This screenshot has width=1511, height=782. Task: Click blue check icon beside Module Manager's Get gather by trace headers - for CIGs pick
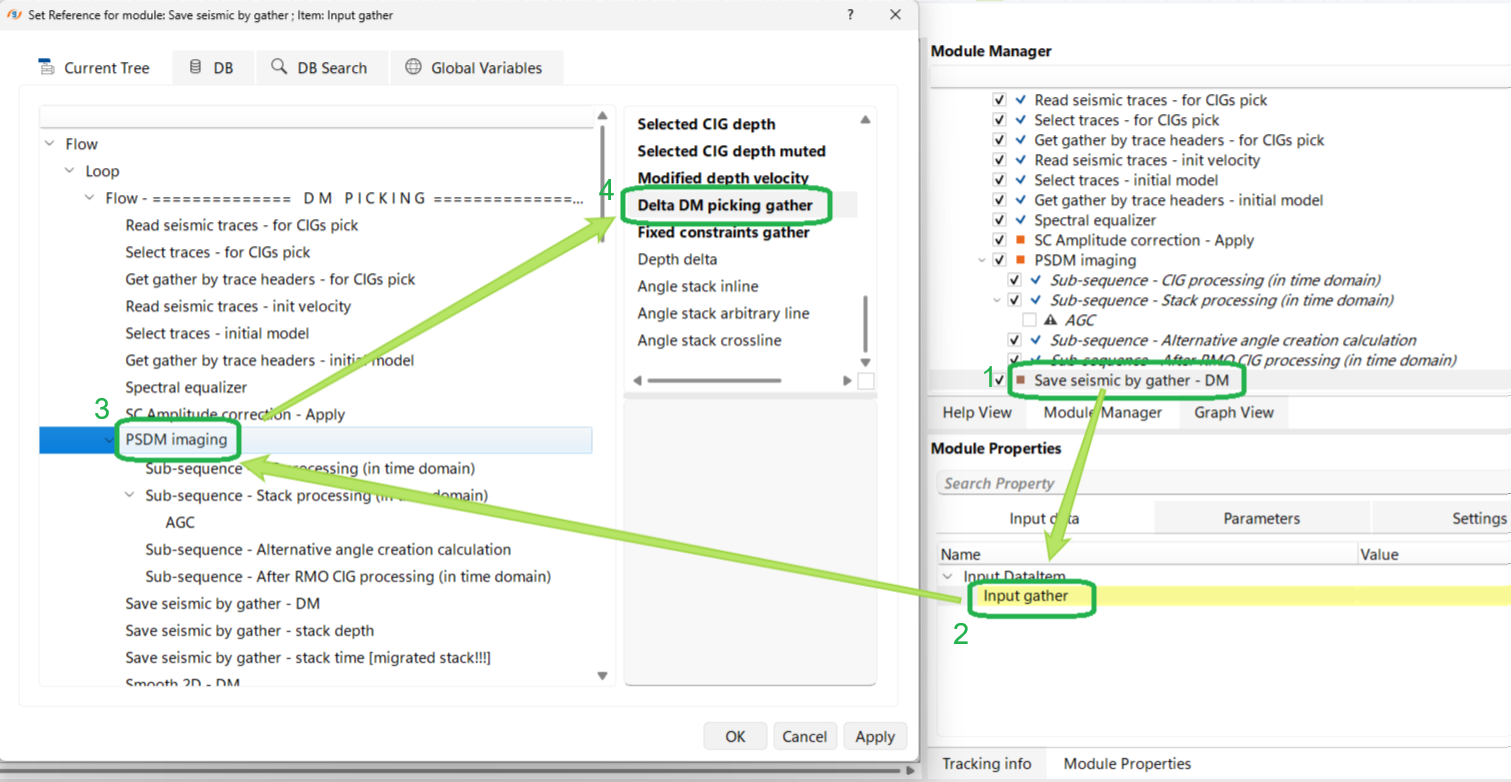click(1020, 140)
